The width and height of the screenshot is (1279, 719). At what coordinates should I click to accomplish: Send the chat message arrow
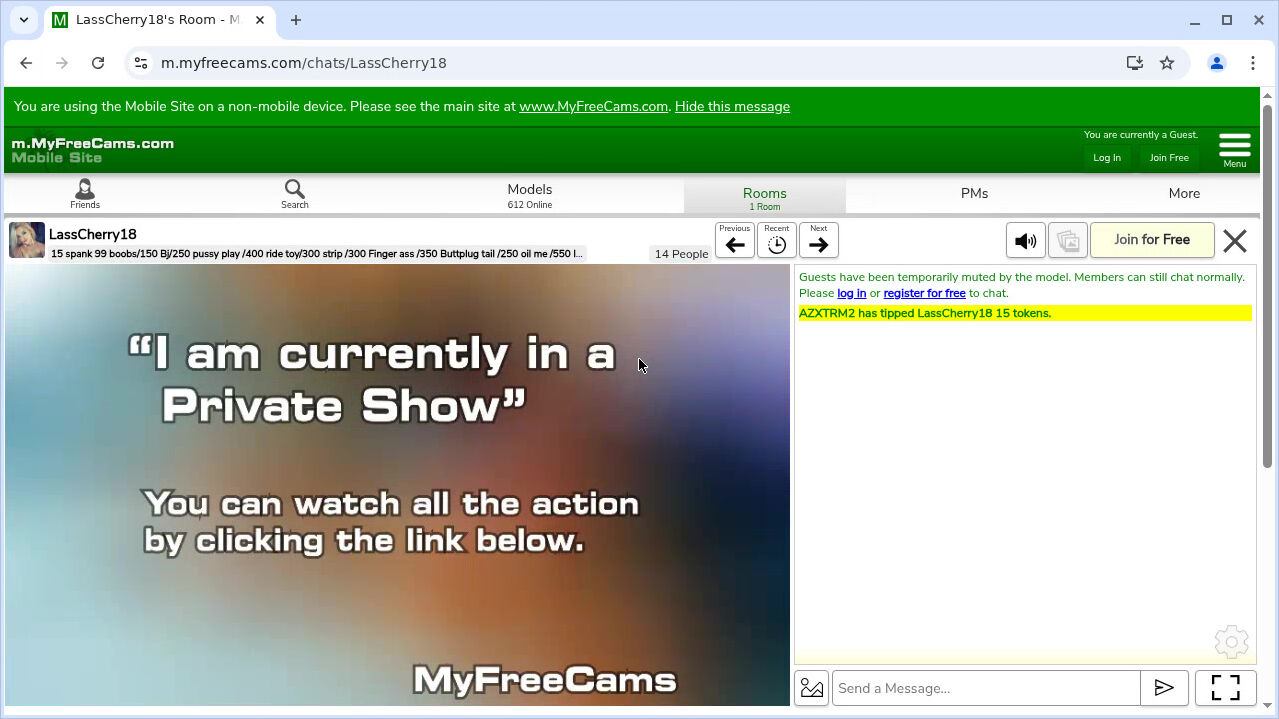click(x=1164, y=688)
